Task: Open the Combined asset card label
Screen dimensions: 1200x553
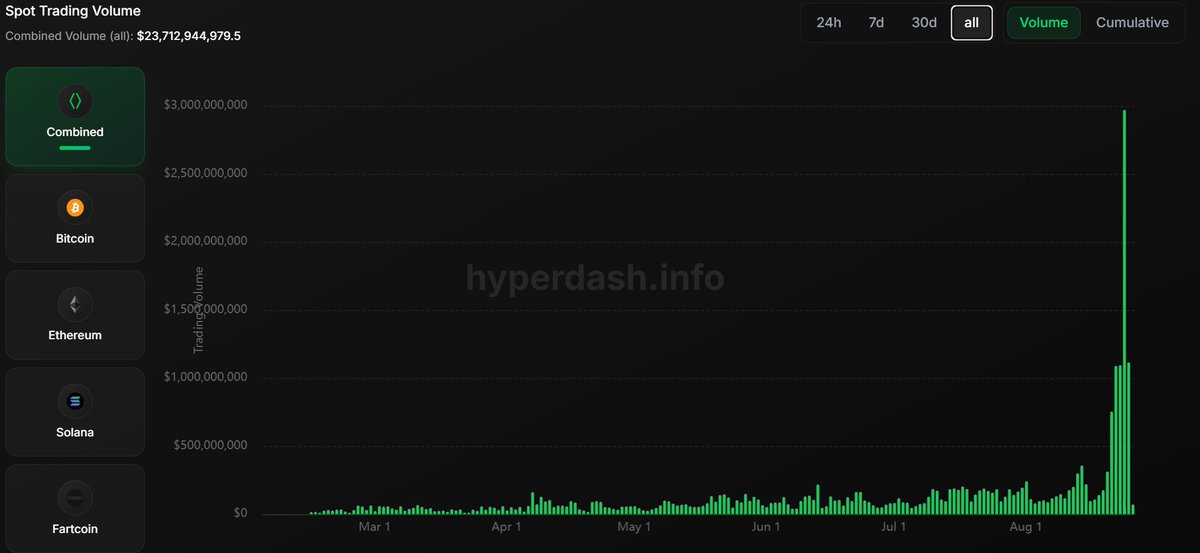Action: [75, 132]
